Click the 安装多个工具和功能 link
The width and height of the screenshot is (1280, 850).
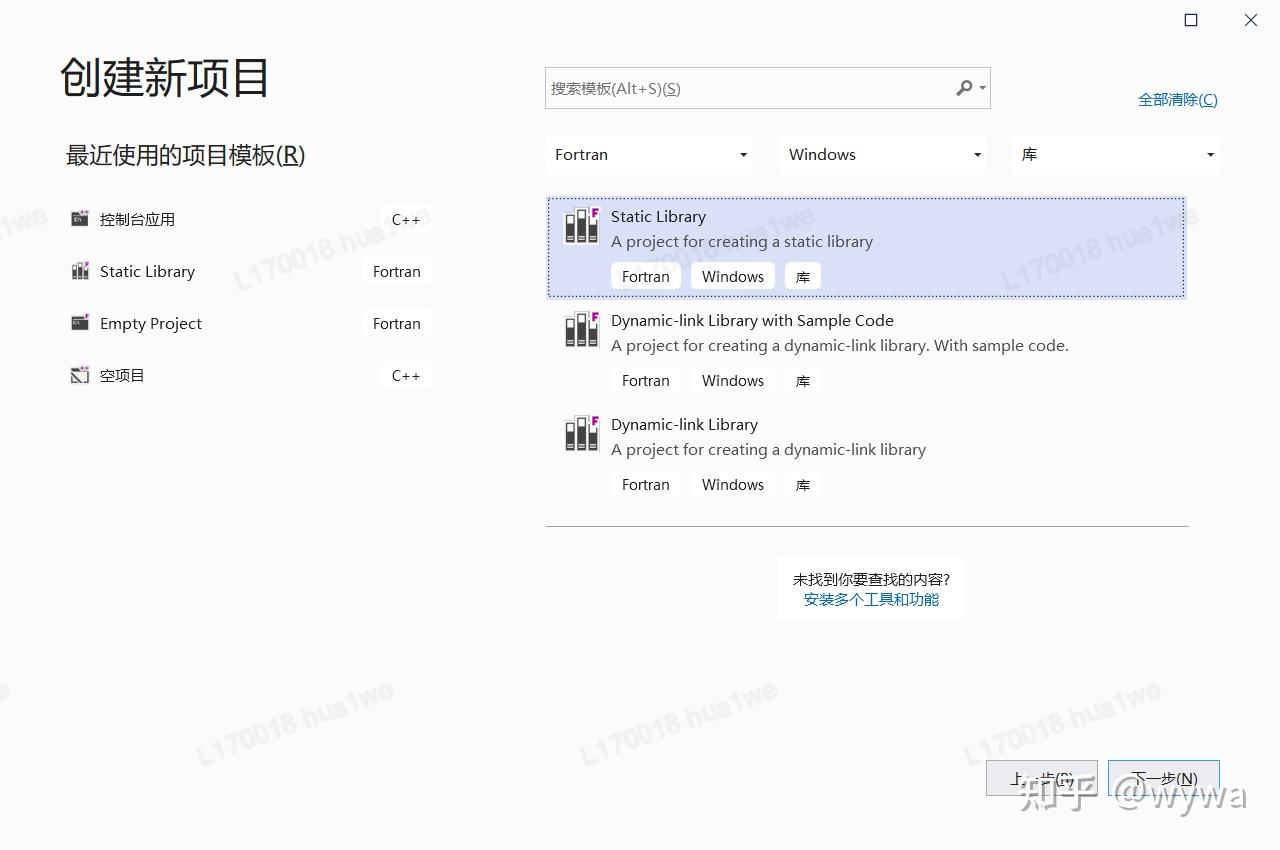pos(870,599)
